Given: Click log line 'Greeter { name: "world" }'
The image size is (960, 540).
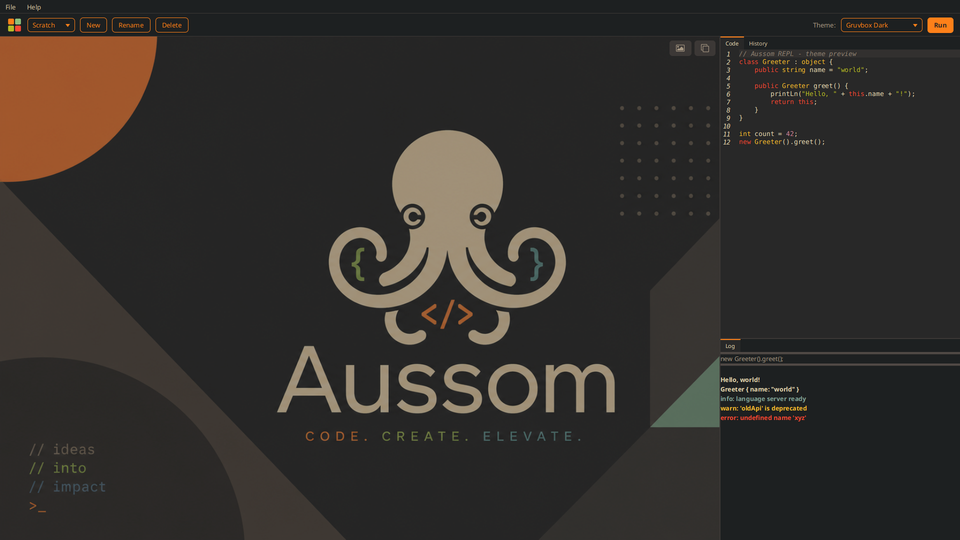Looking at the screenshot, I should (760, 389).
